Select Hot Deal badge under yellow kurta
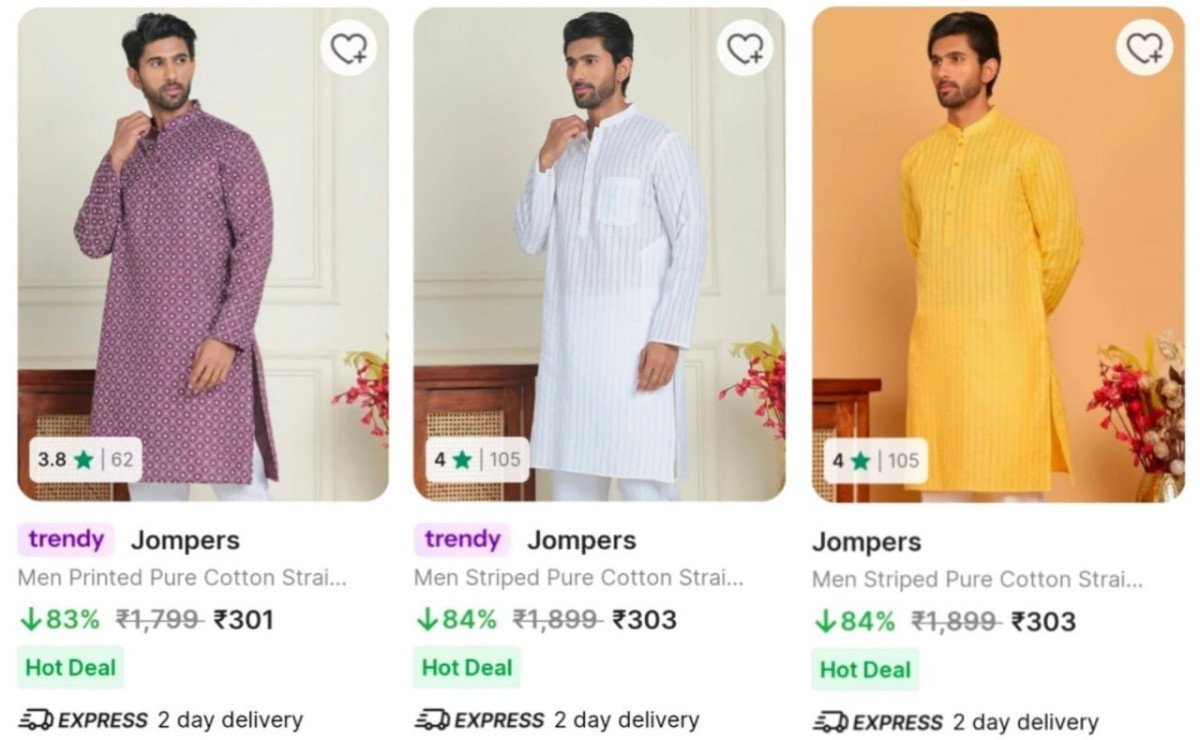Viewport: 1200px width, 740px height. [865, 669]
